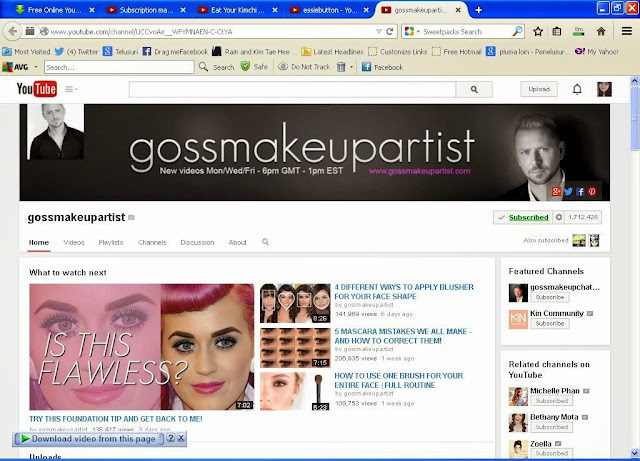Screen dimensions: 640x461
Task: Open the channel's Facebook banner icon
Action: [580, 192]
